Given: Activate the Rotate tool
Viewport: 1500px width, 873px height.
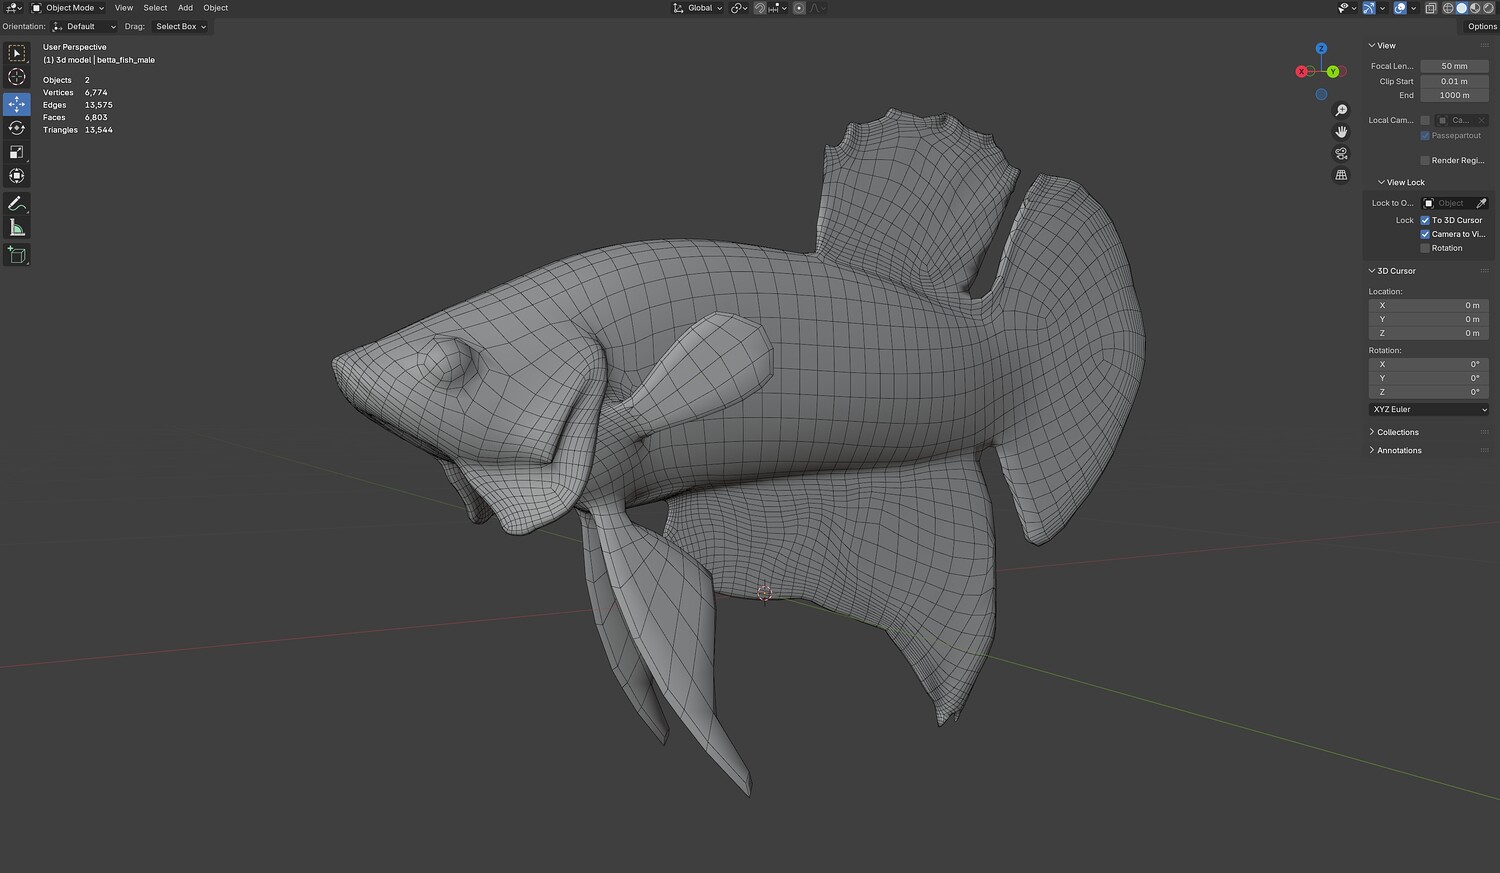Looking at the screenshot, I should (x=17, y=128).
